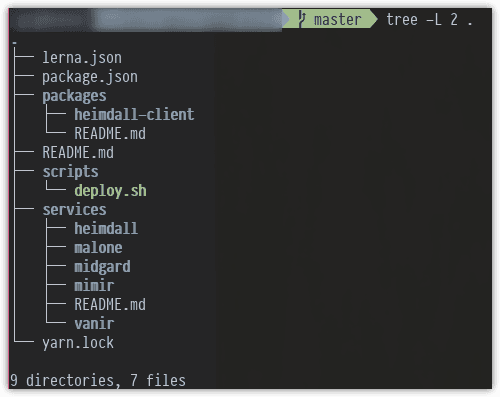This screenshot has height=397, width=500.
Task: Click the blurred path prompt segment
Action: pyautogui.click(x=146, y=20)
